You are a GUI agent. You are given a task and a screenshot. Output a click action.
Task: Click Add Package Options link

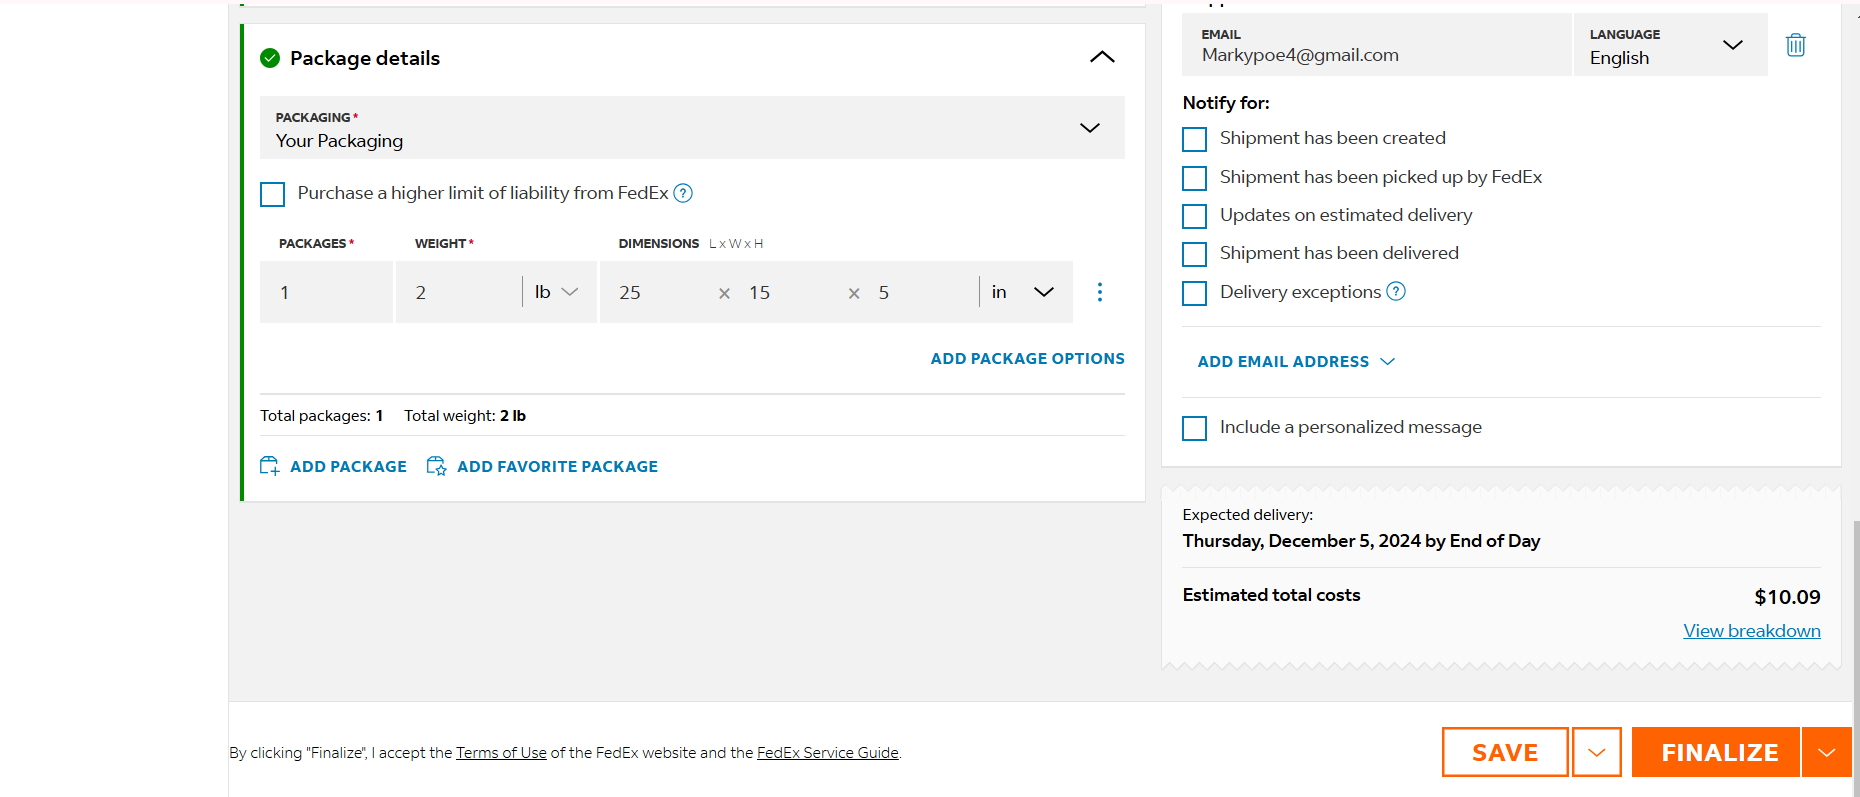coord(1027,358)
